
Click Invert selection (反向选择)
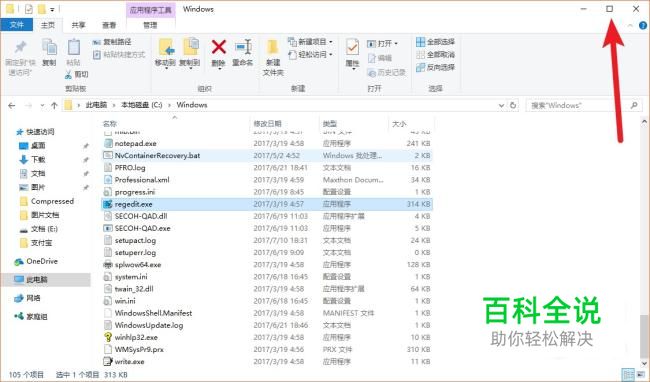[x=435, y=67]
